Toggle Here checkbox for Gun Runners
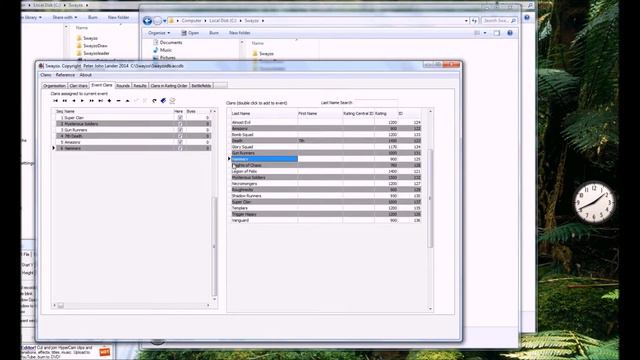 pyautogui.click(x=180, y=130)
